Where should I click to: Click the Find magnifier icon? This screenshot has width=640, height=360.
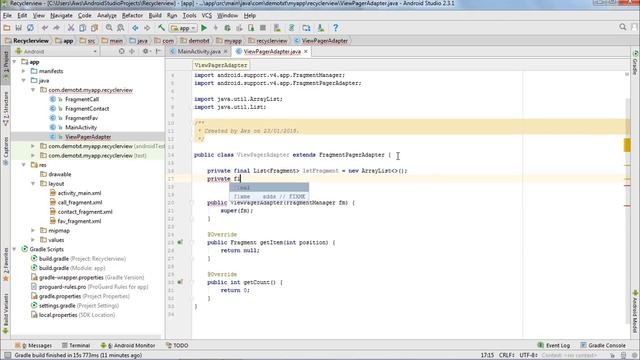[109, 28]
